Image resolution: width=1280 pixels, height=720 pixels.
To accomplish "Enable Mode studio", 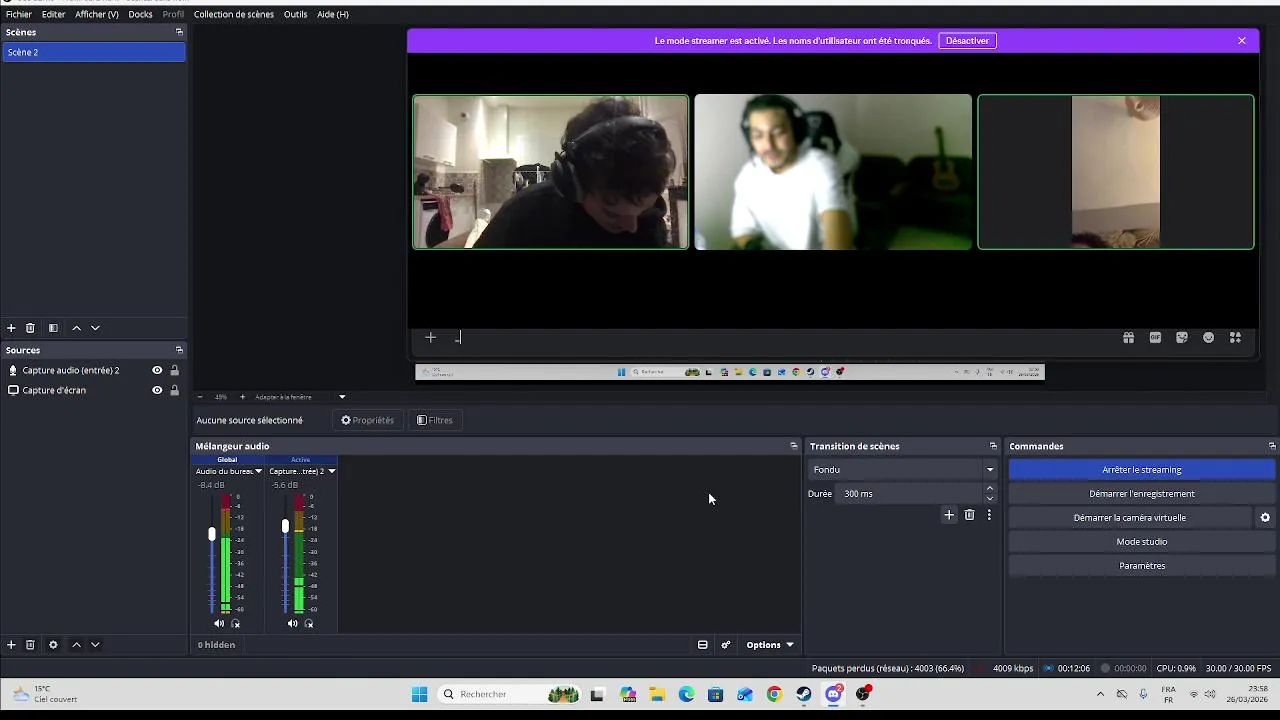I will point(1142,542).
